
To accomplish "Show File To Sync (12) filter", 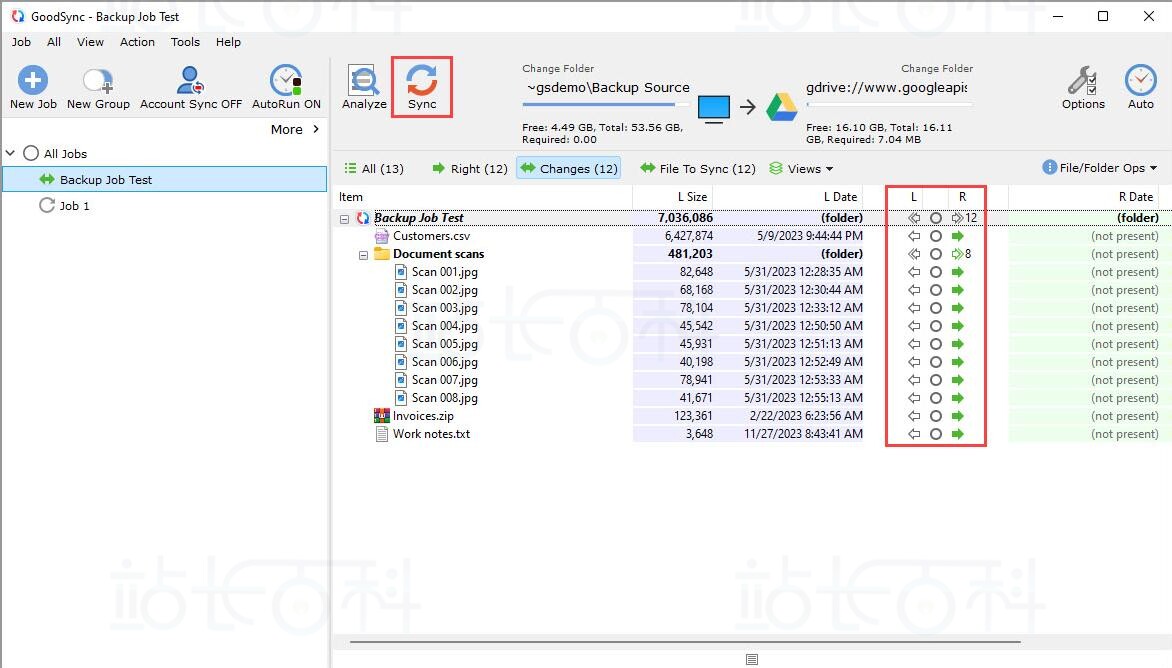I will pos(698,169).
